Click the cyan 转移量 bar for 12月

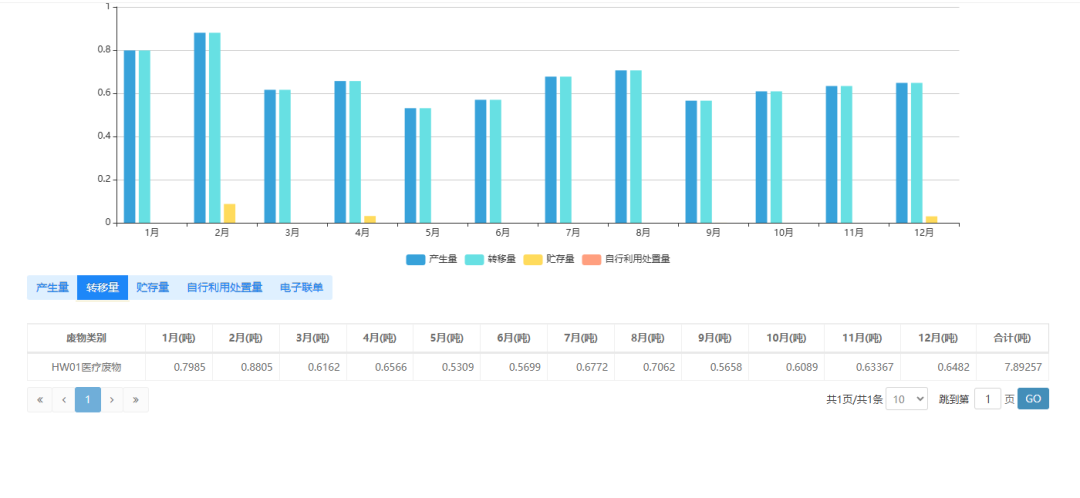point(917,153)
